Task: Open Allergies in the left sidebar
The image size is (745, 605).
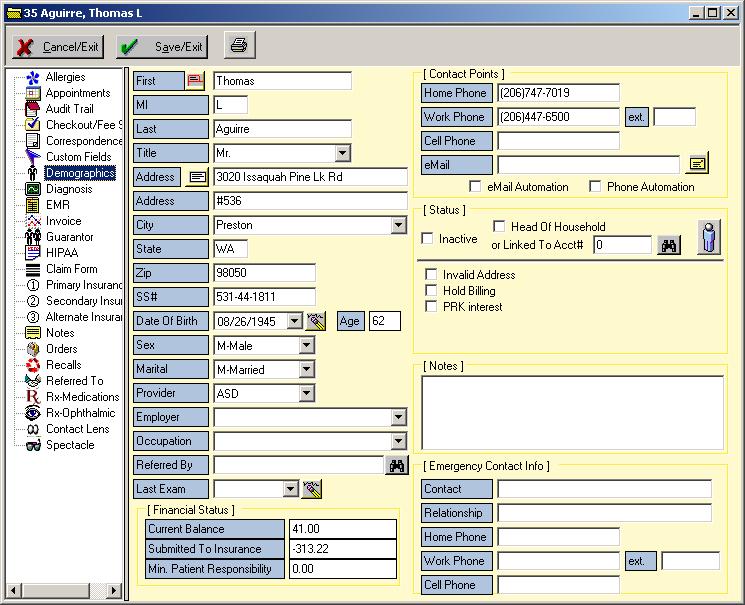Action: pyautogui.click(x=65, y=77)
